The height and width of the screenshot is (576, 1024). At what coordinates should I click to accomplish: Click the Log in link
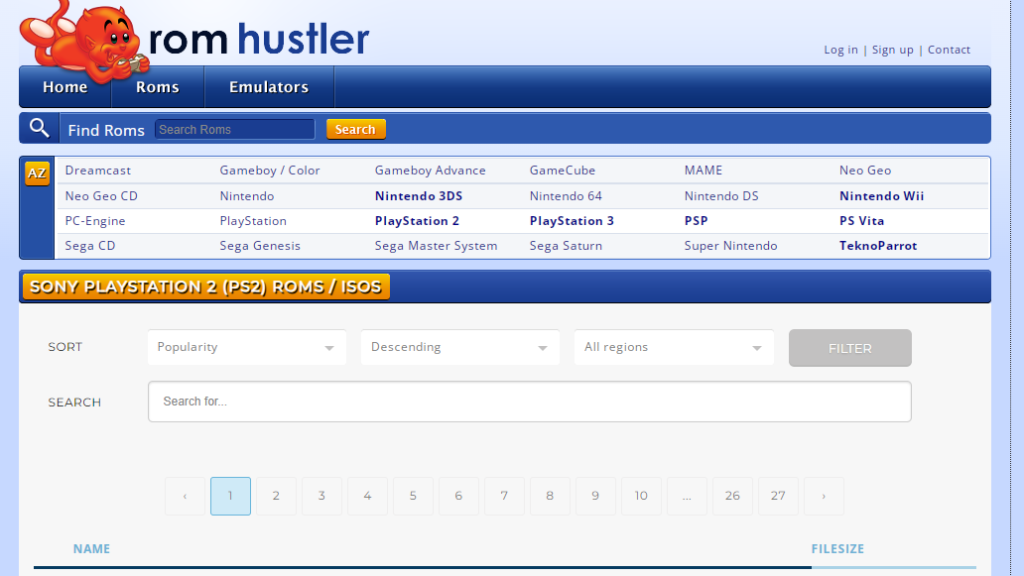tap(840, 50)
